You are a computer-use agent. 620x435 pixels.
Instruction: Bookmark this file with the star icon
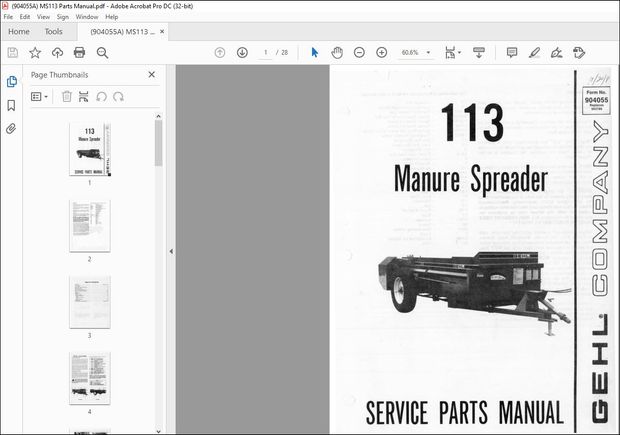[35, 52]
